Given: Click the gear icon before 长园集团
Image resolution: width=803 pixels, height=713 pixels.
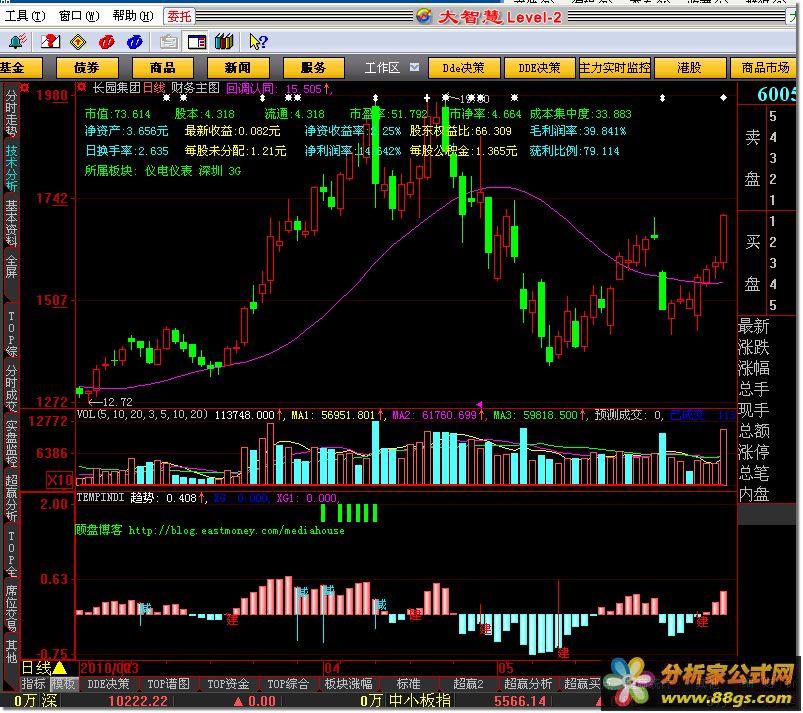Looking at the screenshot, I should click(81, 87).
